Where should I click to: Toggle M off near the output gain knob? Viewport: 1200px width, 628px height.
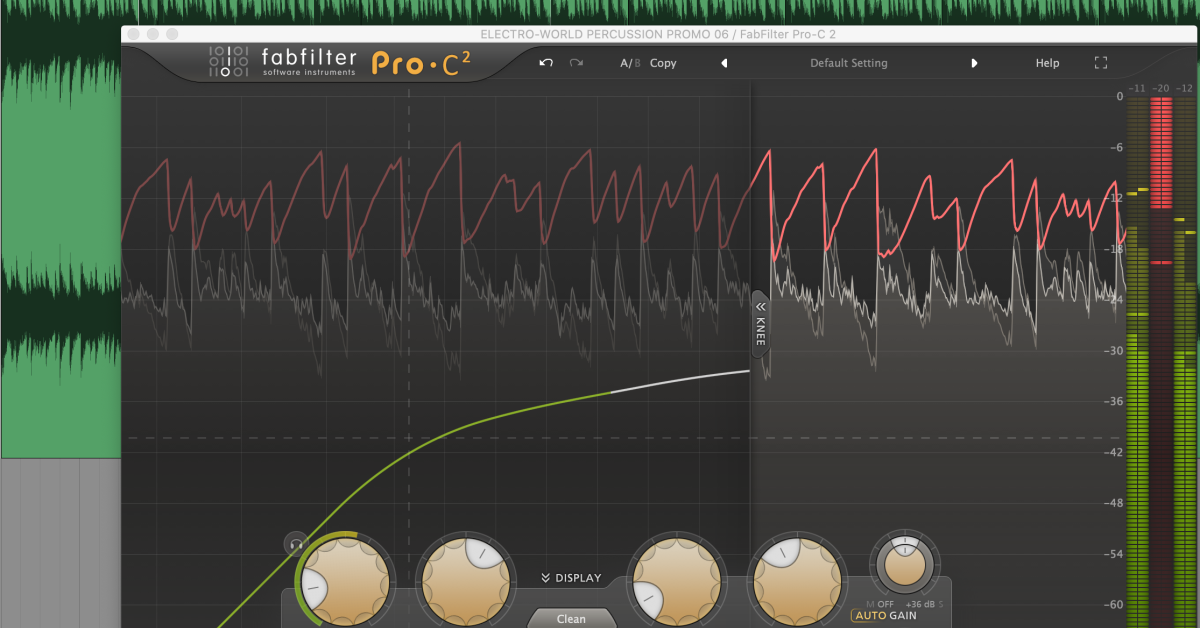click(878, 604)
